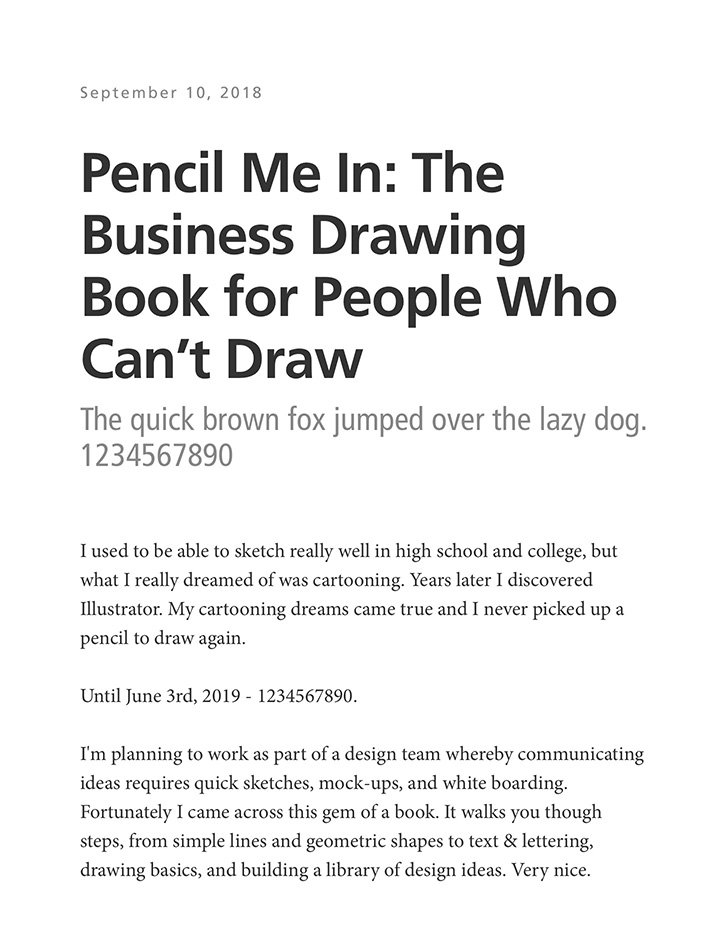Screen dimensions: 720x940
Task: Click the gray subtitle about the quick brown fox
Action: click(363, 419)
